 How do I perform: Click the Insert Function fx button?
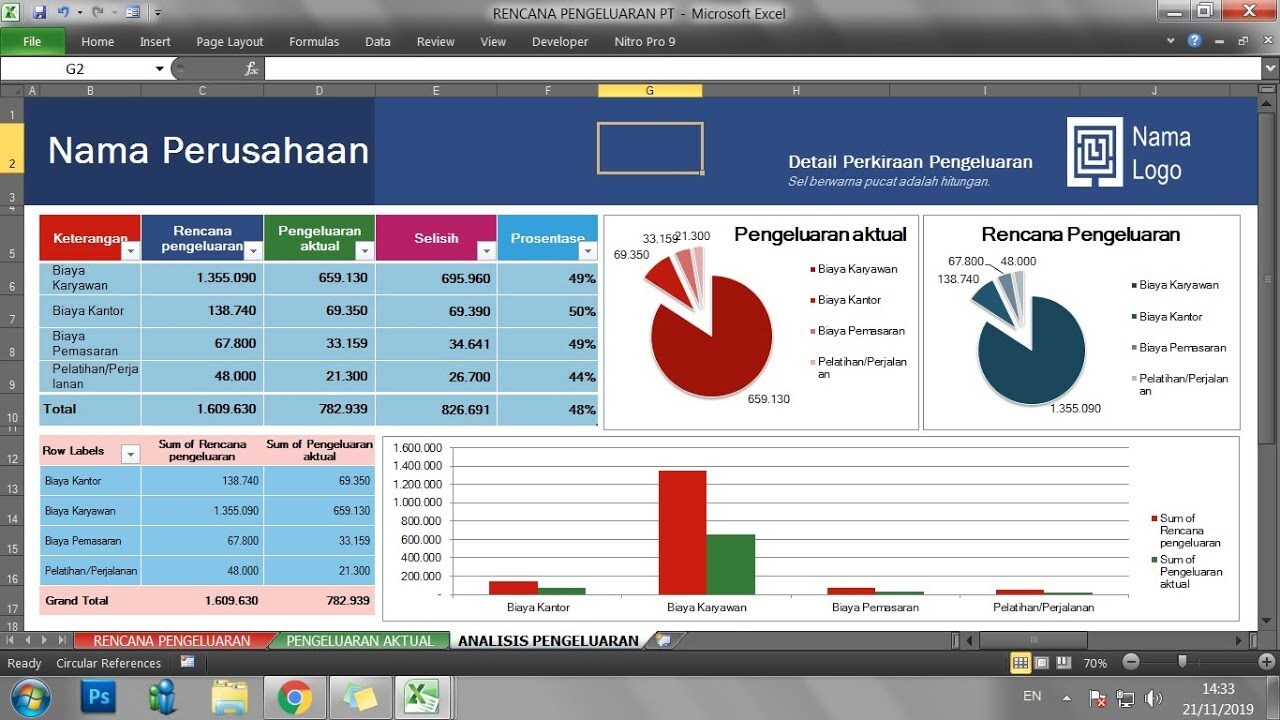(251, 67)
